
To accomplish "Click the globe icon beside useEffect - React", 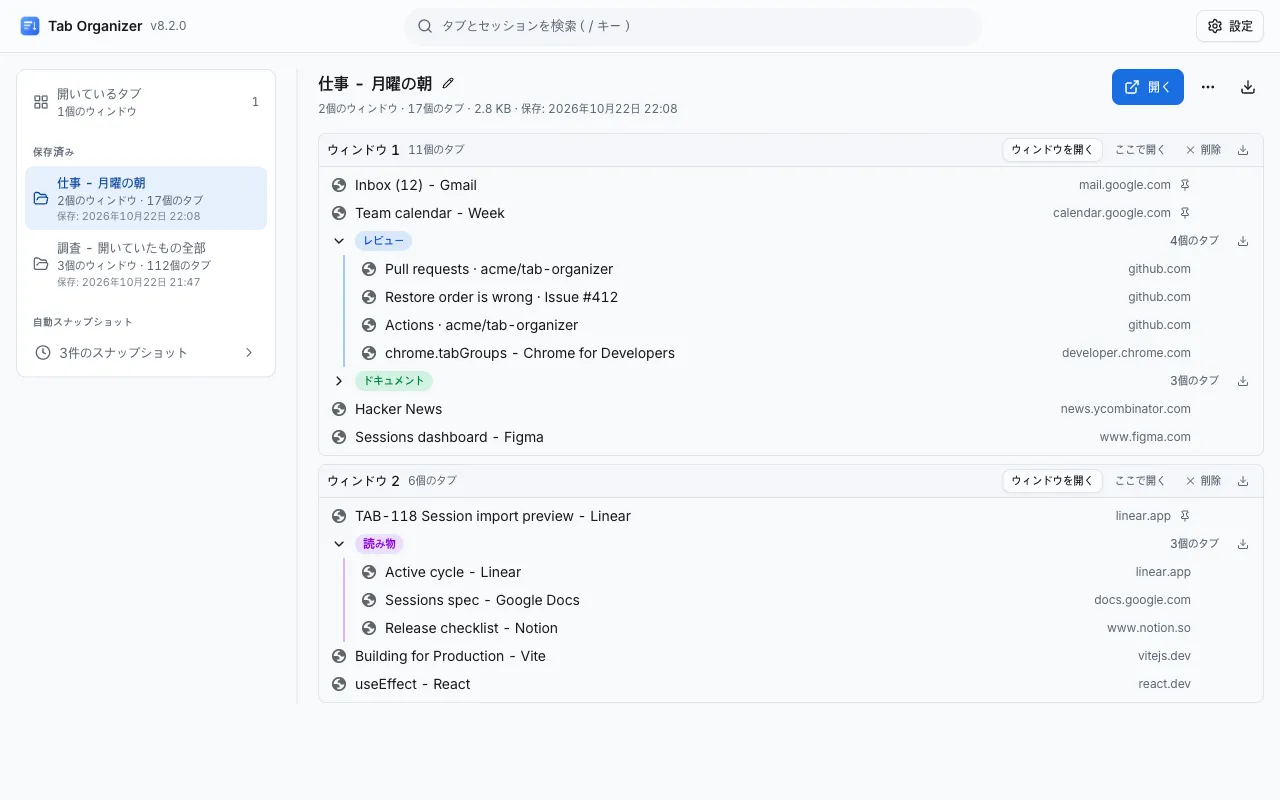I will (x=339, y=684).
